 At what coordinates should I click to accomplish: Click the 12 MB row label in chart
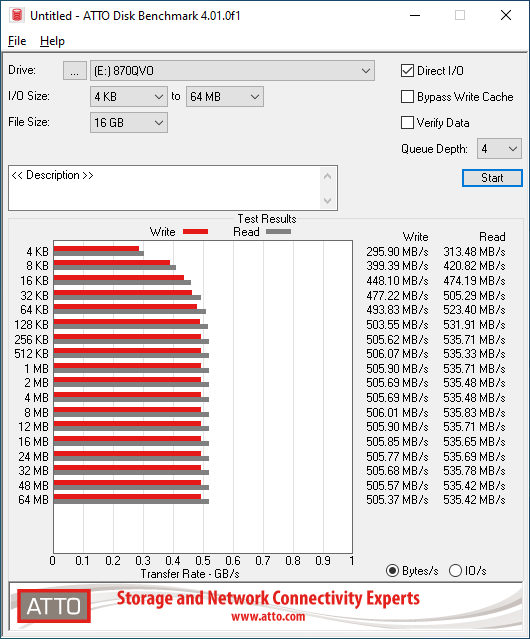(x=33, y=427)
